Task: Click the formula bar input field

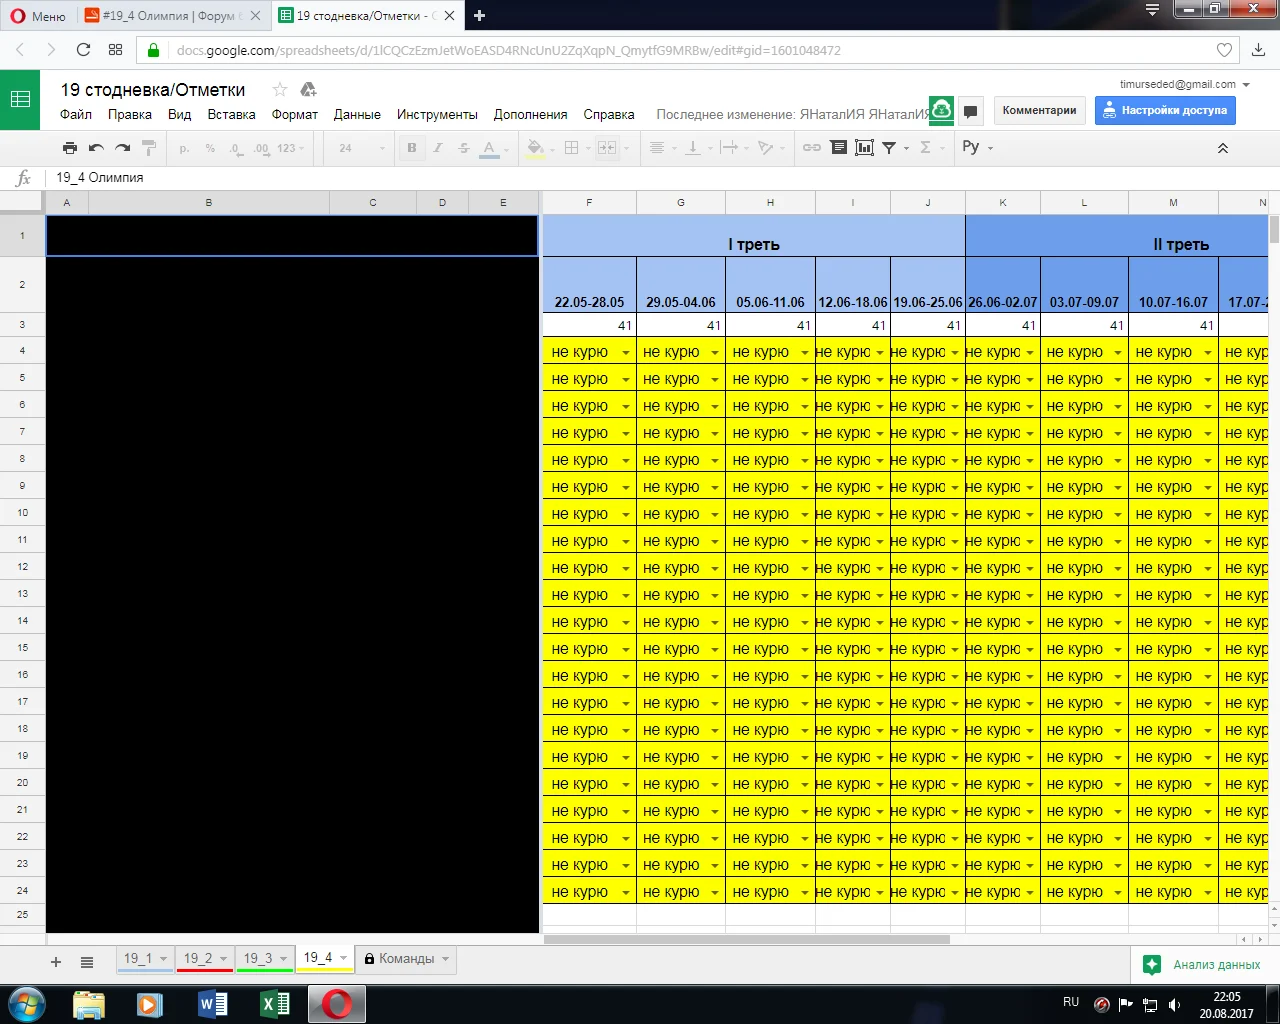Action: coord(300,178)
